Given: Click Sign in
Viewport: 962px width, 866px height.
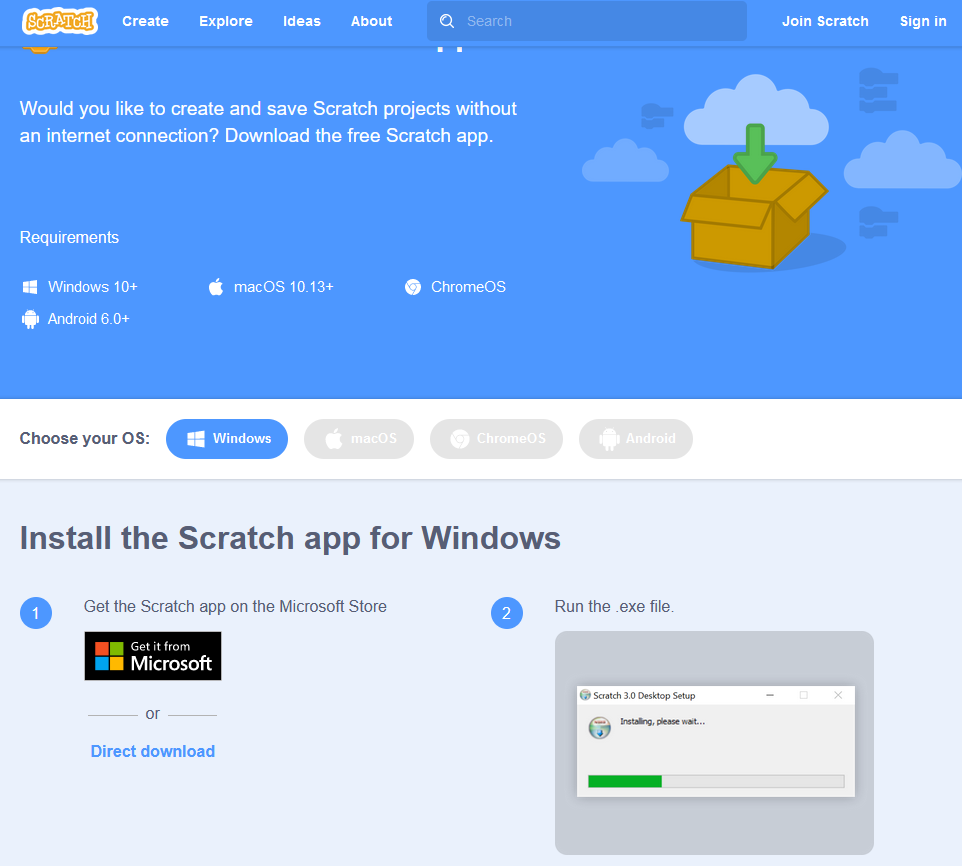Looking at the screenshot, I should point(923,21).
